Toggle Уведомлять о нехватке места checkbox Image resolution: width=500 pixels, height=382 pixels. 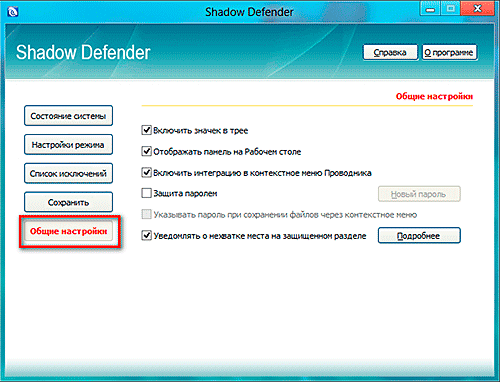click(146, 235)
